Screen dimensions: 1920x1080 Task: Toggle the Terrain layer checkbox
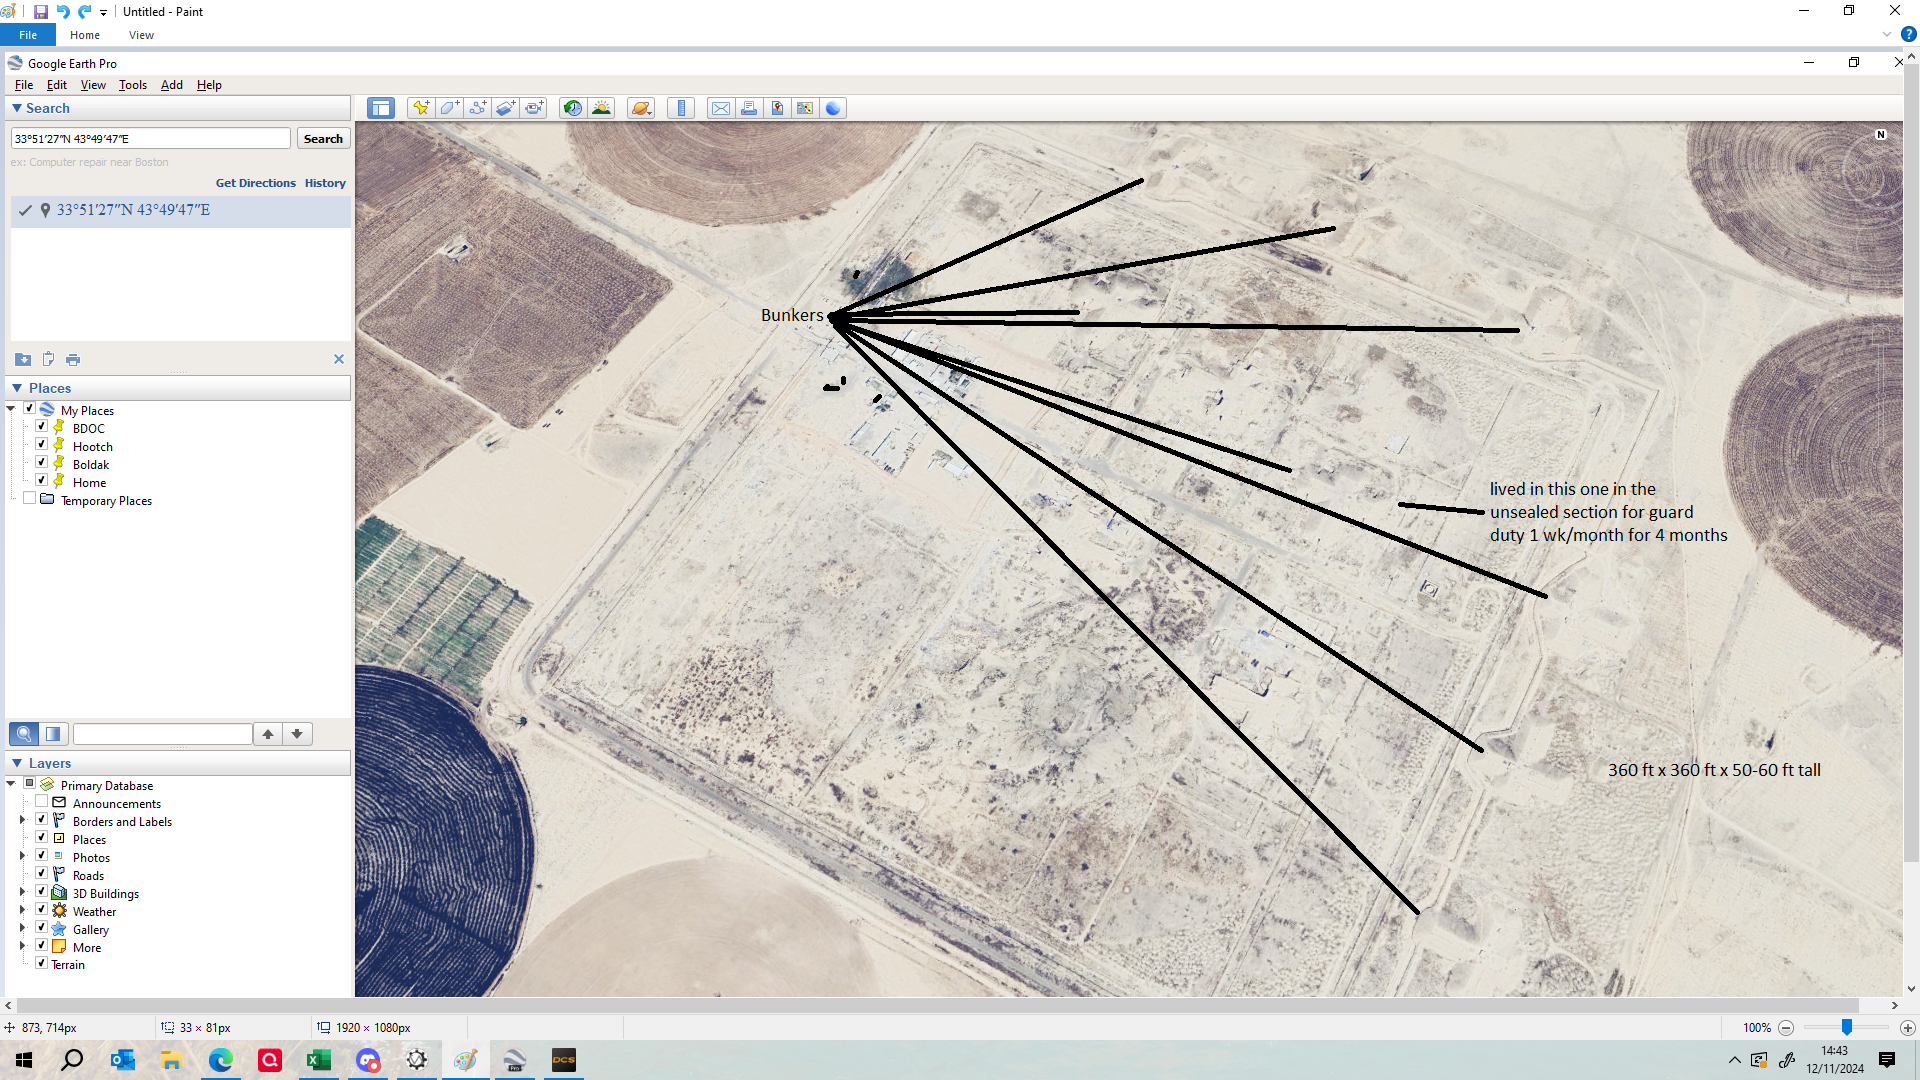pyautogui.click(x=42, y=963)
